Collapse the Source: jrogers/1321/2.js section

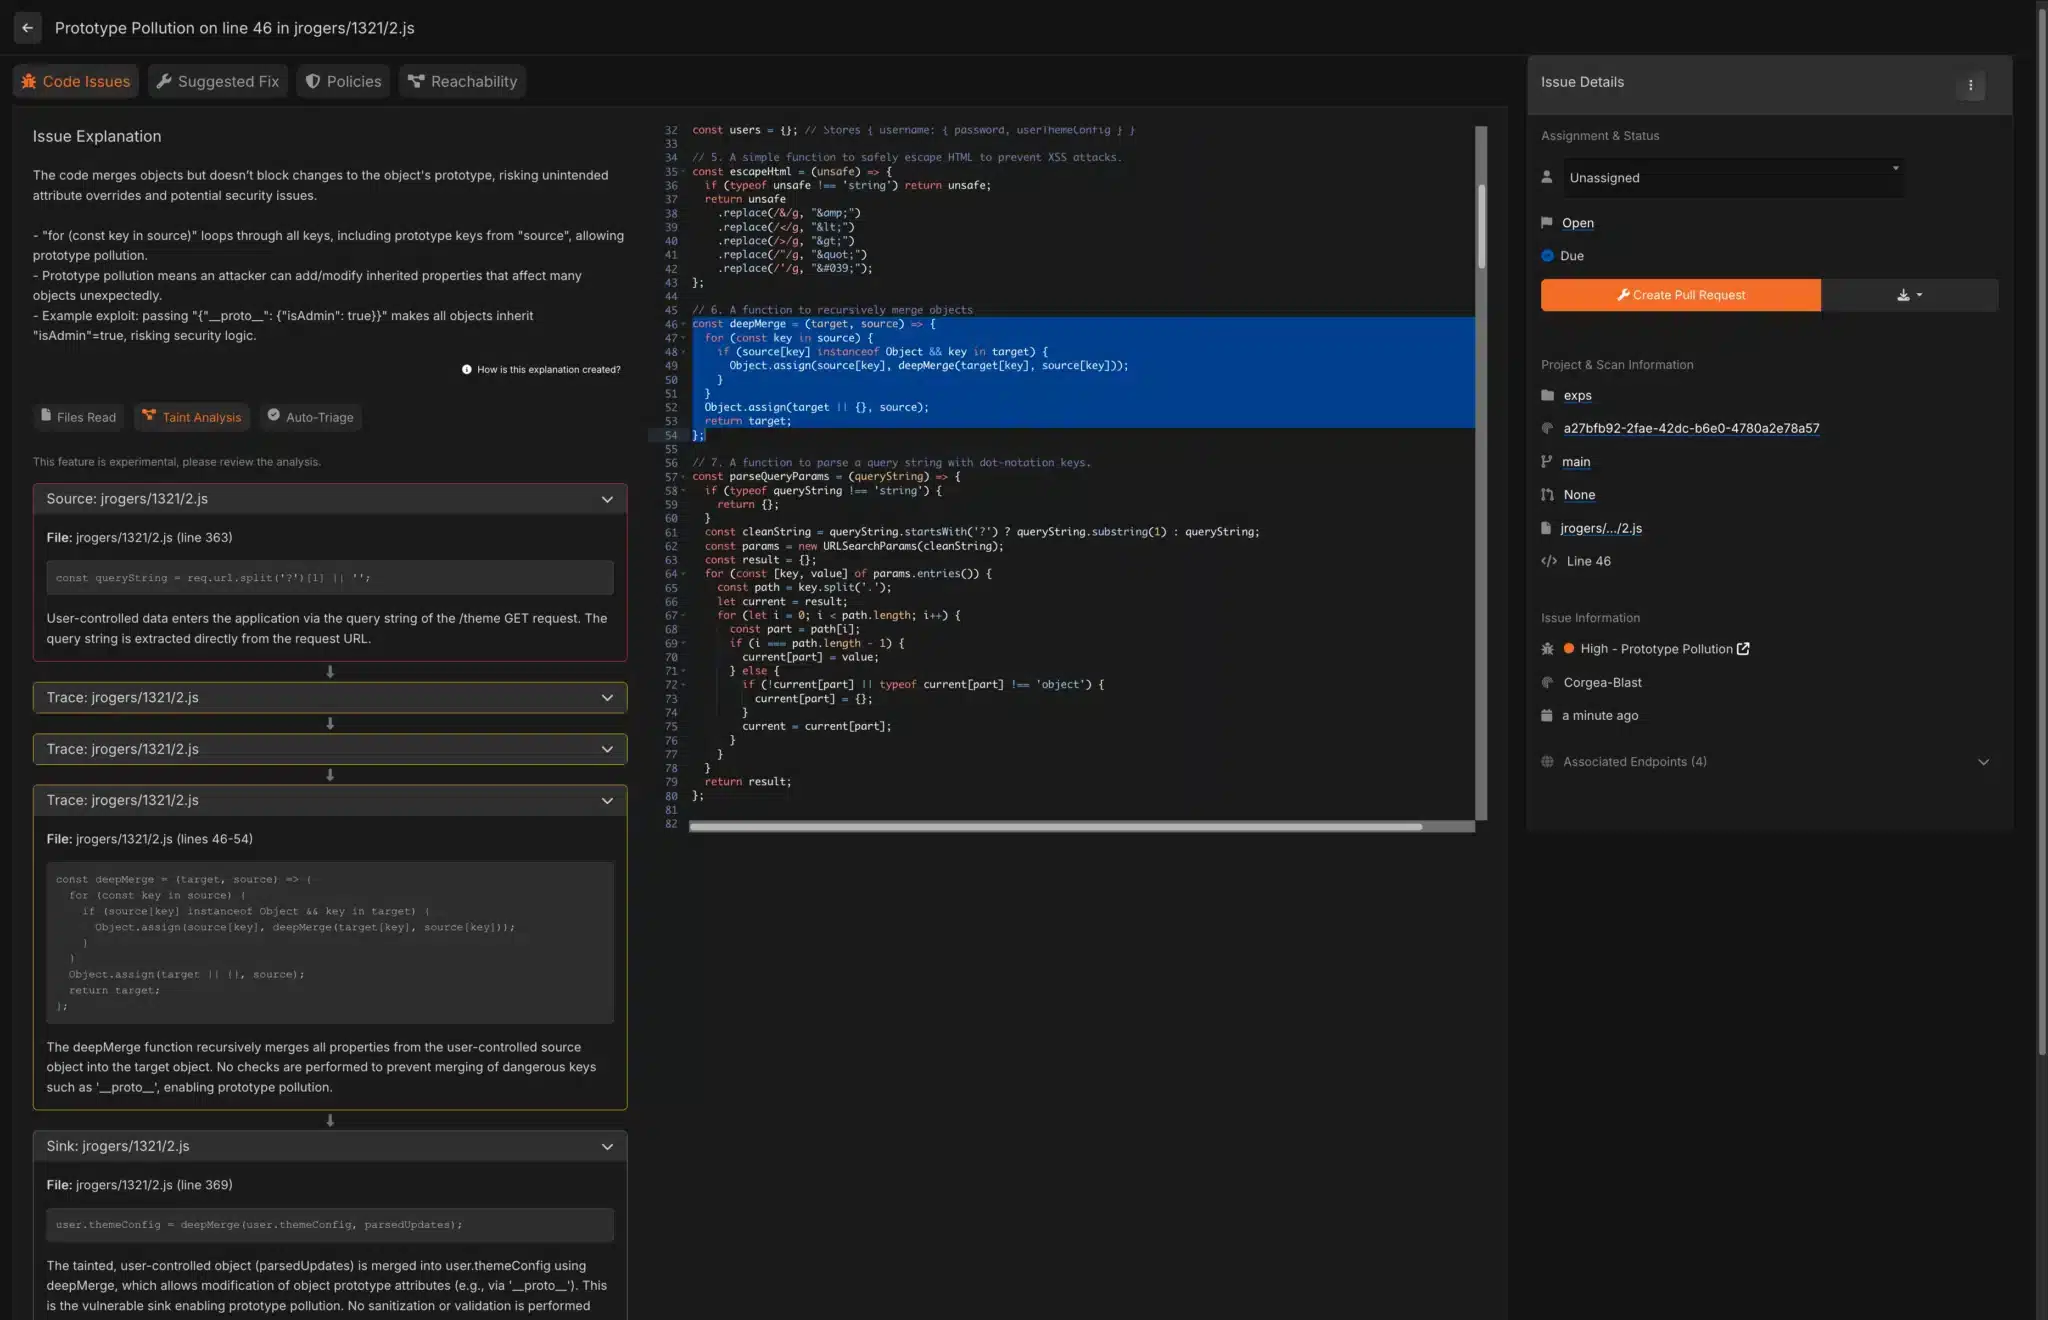coord(330,499)
